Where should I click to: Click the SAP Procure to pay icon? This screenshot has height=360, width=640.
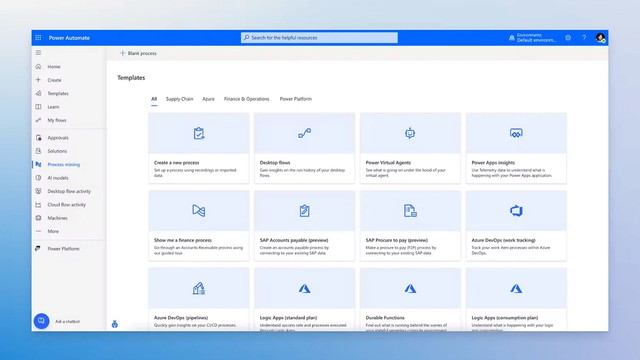coord(410,211)
